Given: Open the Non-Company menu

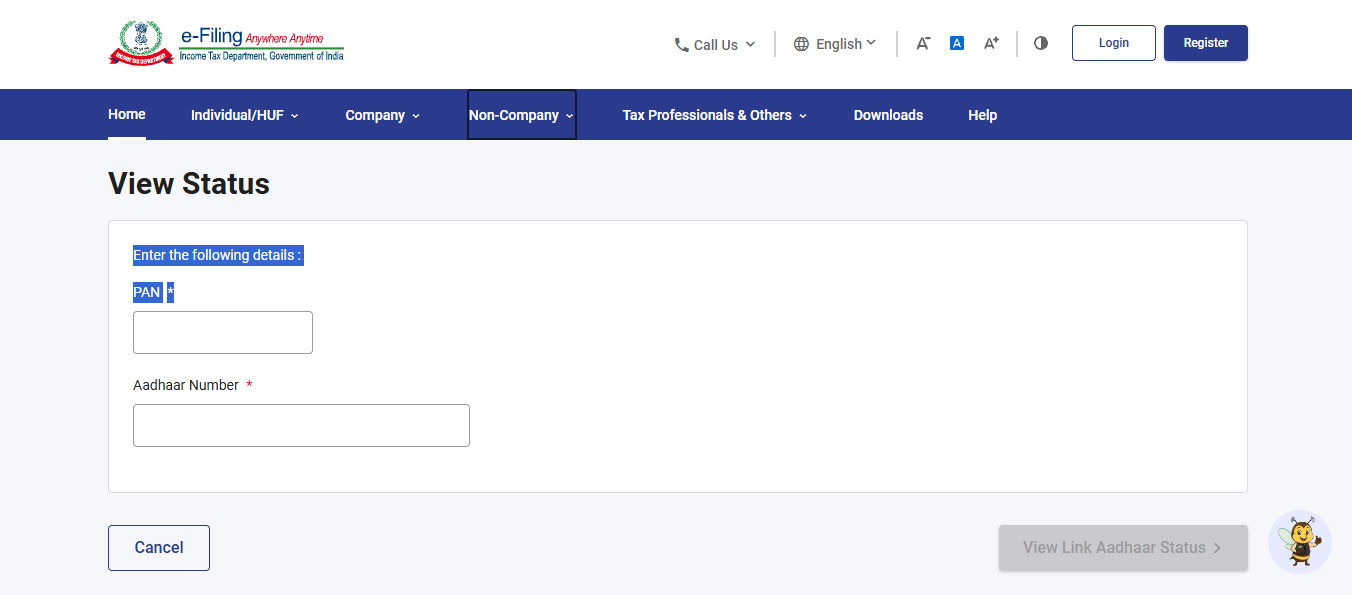Looking at the screenshot, I should coord(522,115).
